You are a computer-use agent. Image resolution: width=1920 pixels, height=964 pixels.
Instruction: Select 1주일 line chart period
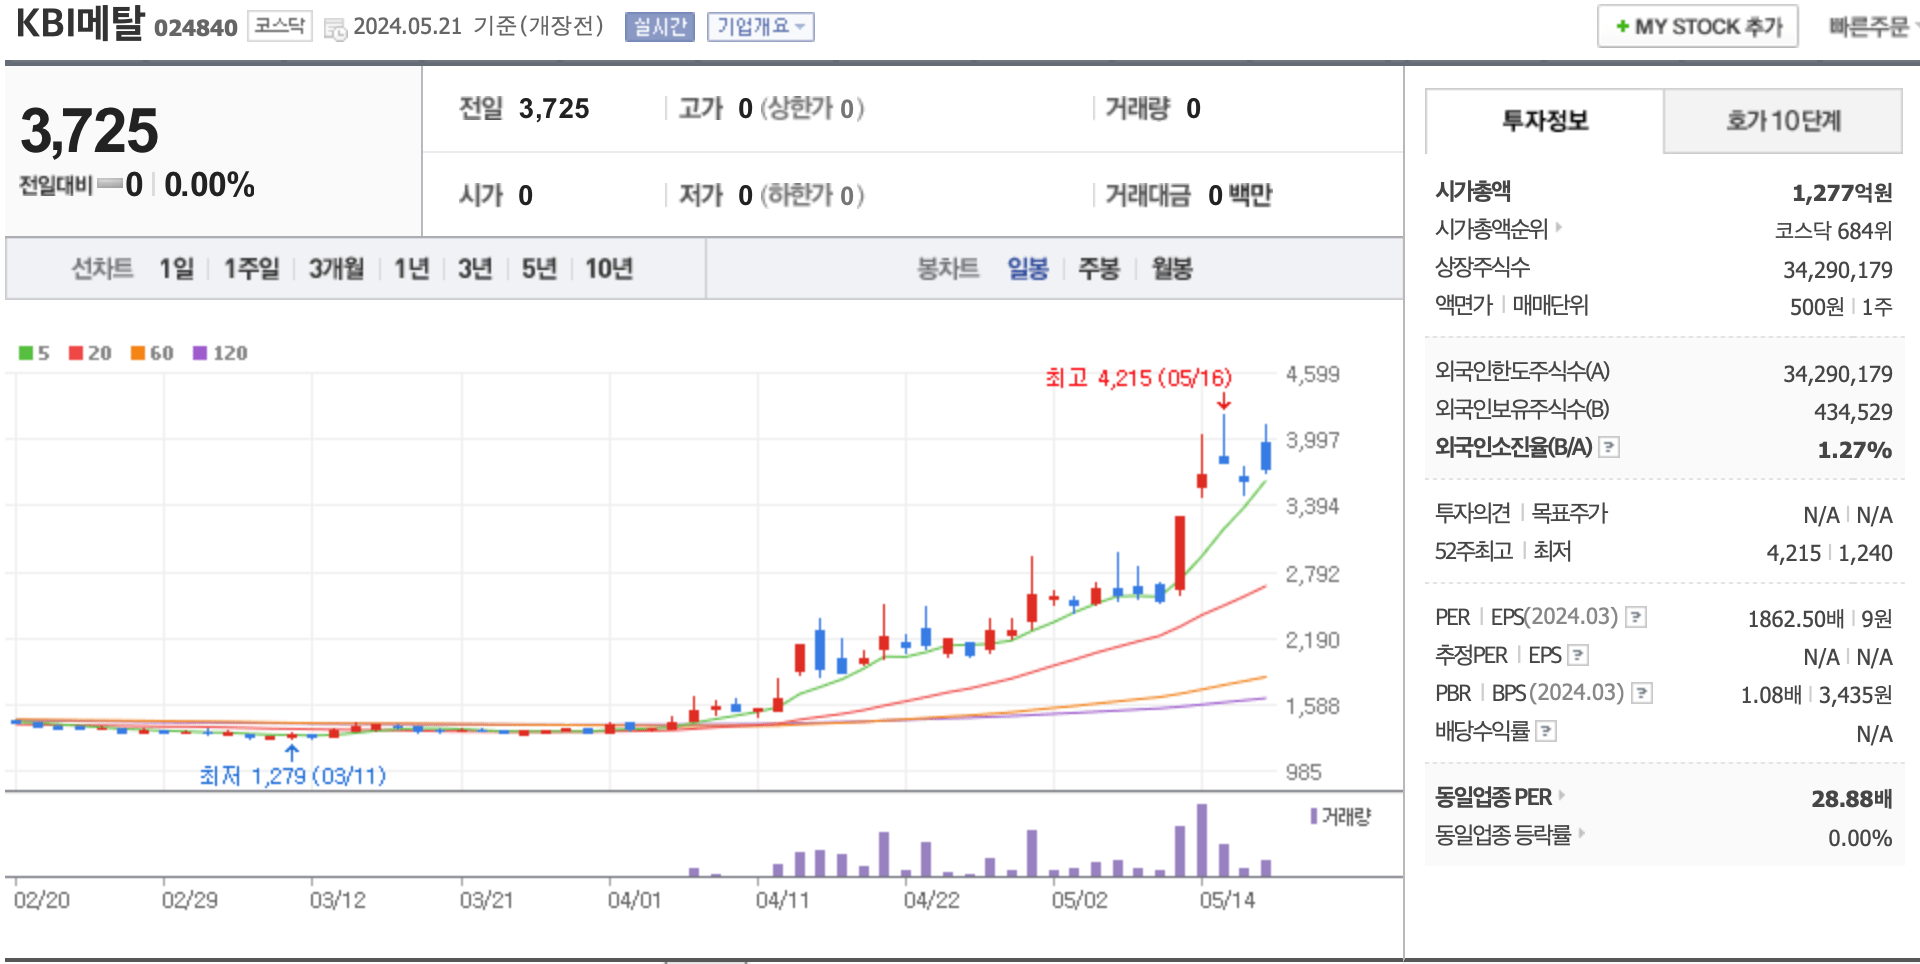tap(252, 268)
